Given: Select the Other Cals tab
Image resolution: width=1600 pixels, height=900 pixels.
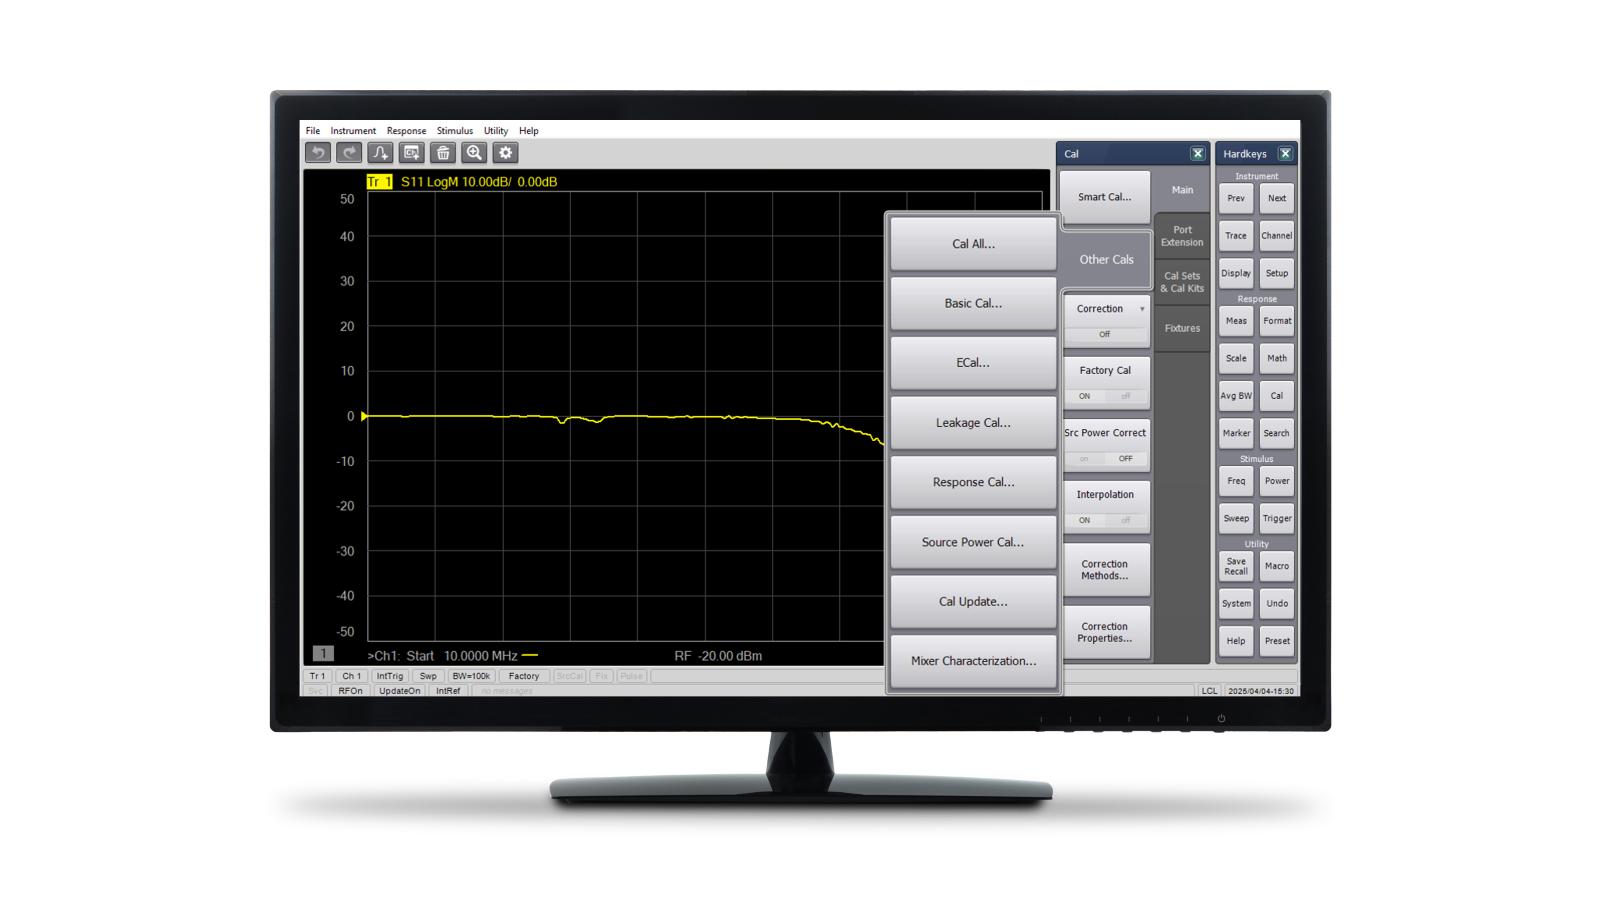Looking at the screenshot, I should click(x=1105, y=259).
